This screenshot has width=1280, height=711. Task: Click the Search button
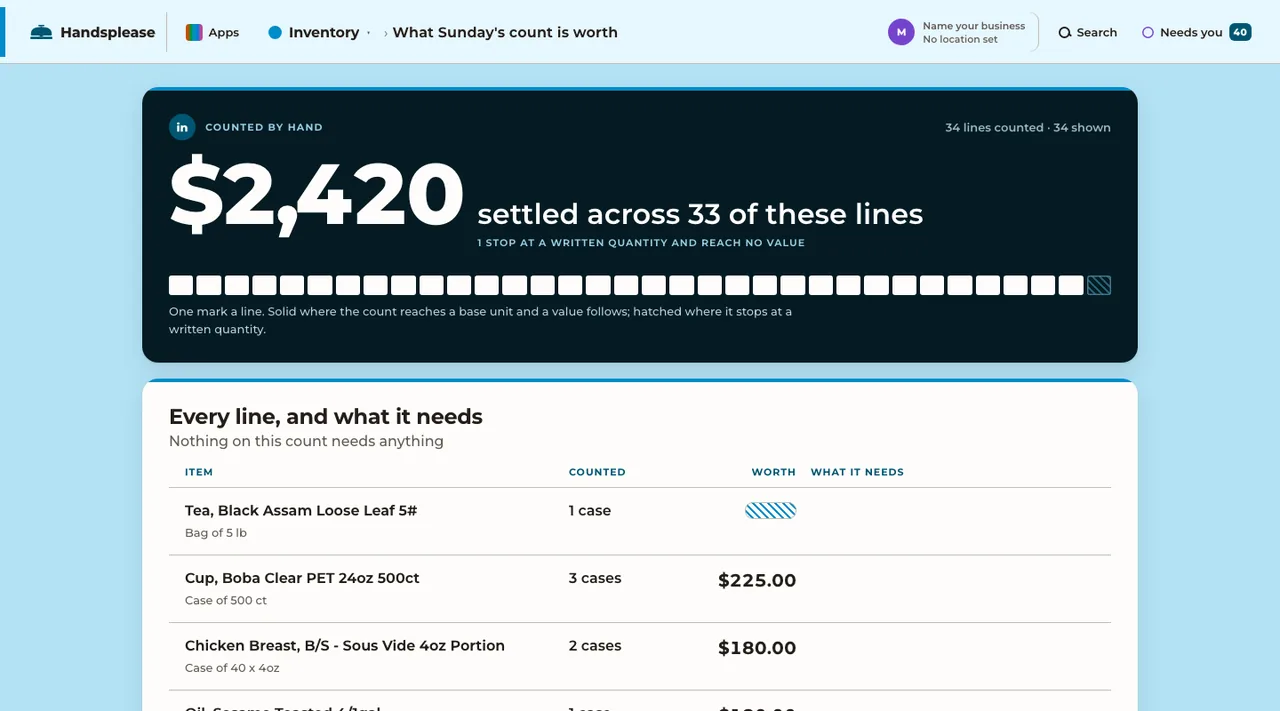click(1088, 32)
